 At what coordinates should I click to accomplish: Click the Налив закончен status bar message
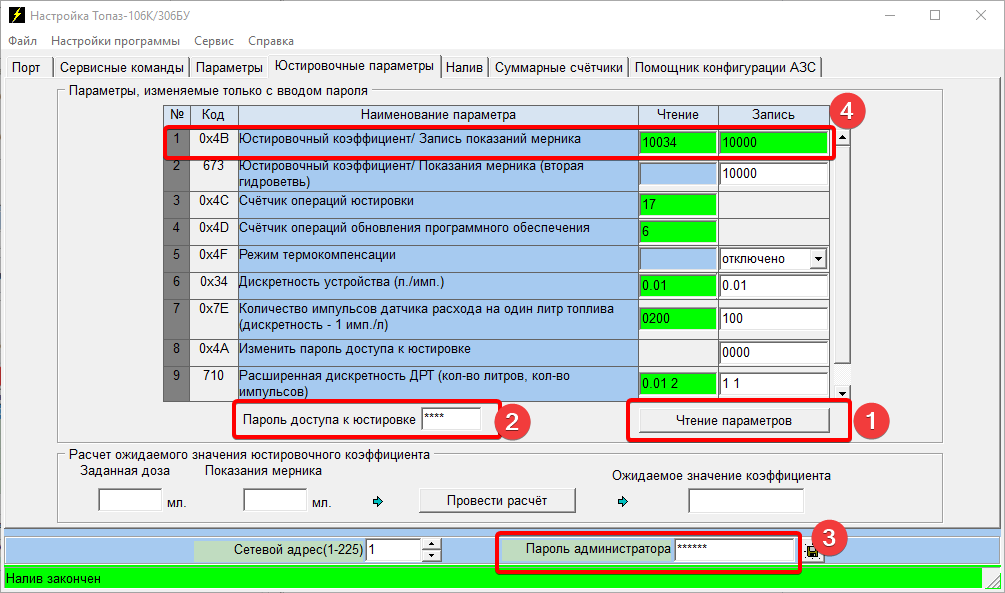53,578
